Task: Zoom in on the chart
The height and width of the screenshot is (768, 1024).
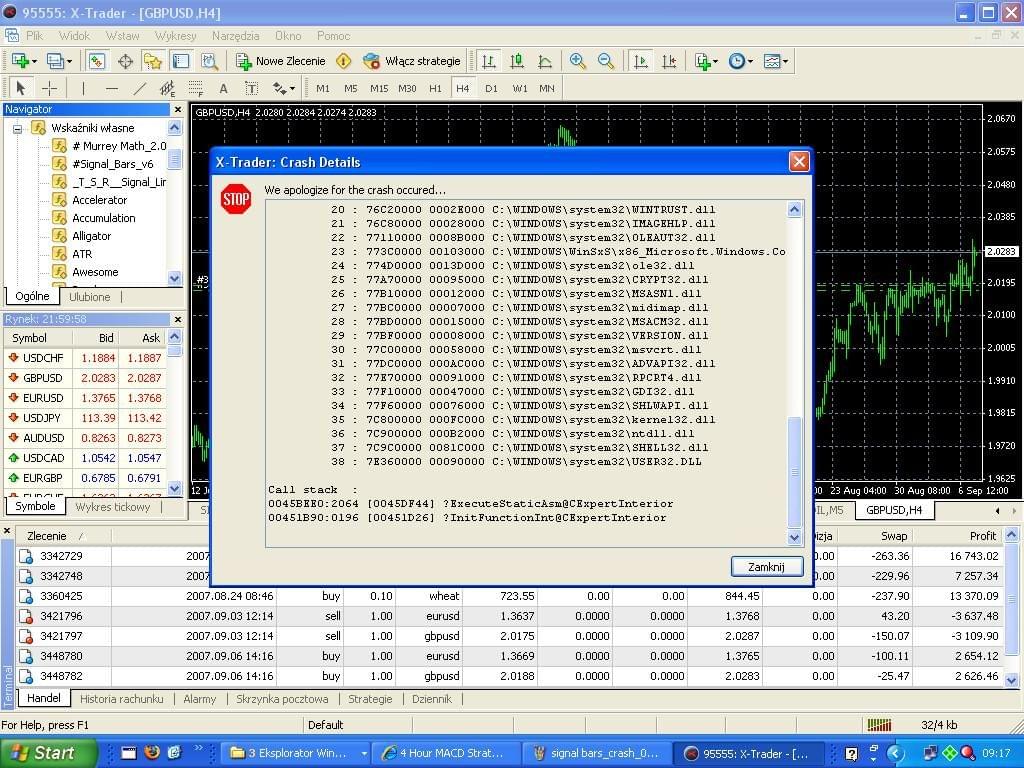Action: (x=577, y=61)
